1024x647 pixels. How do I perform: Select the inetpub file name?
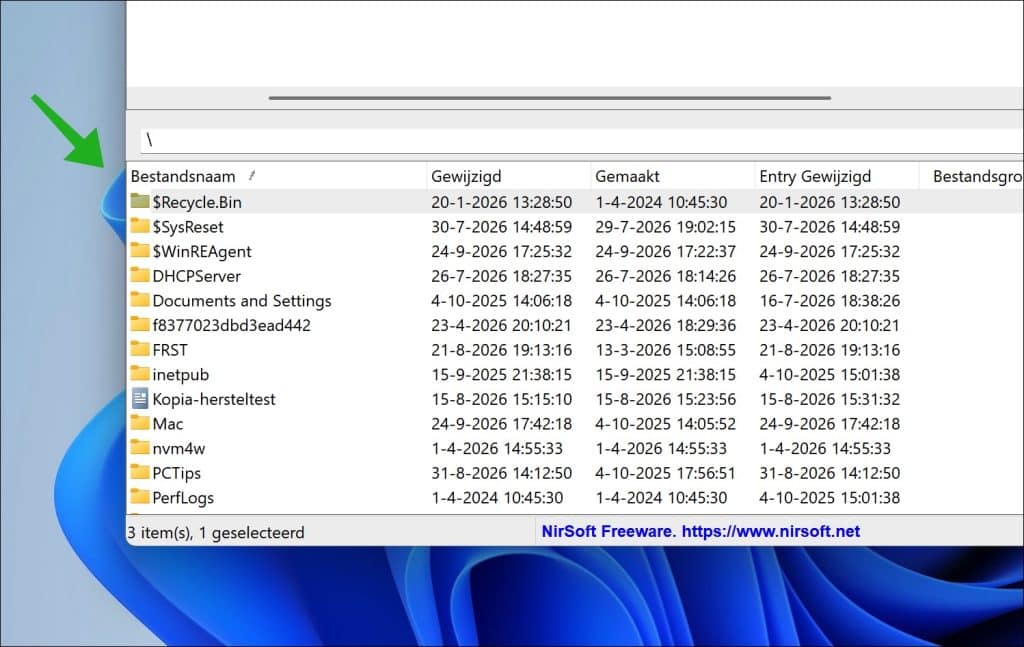coord(181,375)
